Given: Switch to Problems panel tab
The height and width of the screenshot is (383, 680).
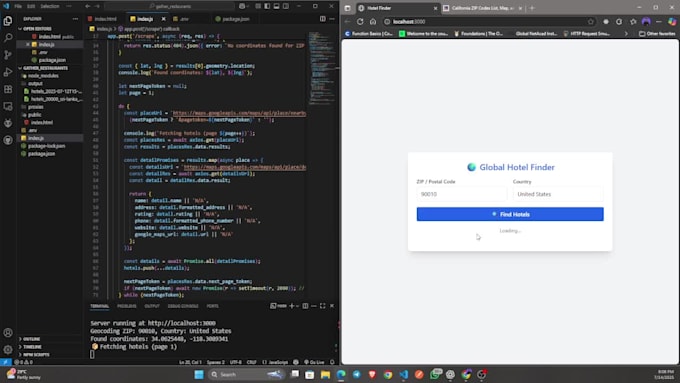Looking at the screenshot, I should [x=127, y=306].
